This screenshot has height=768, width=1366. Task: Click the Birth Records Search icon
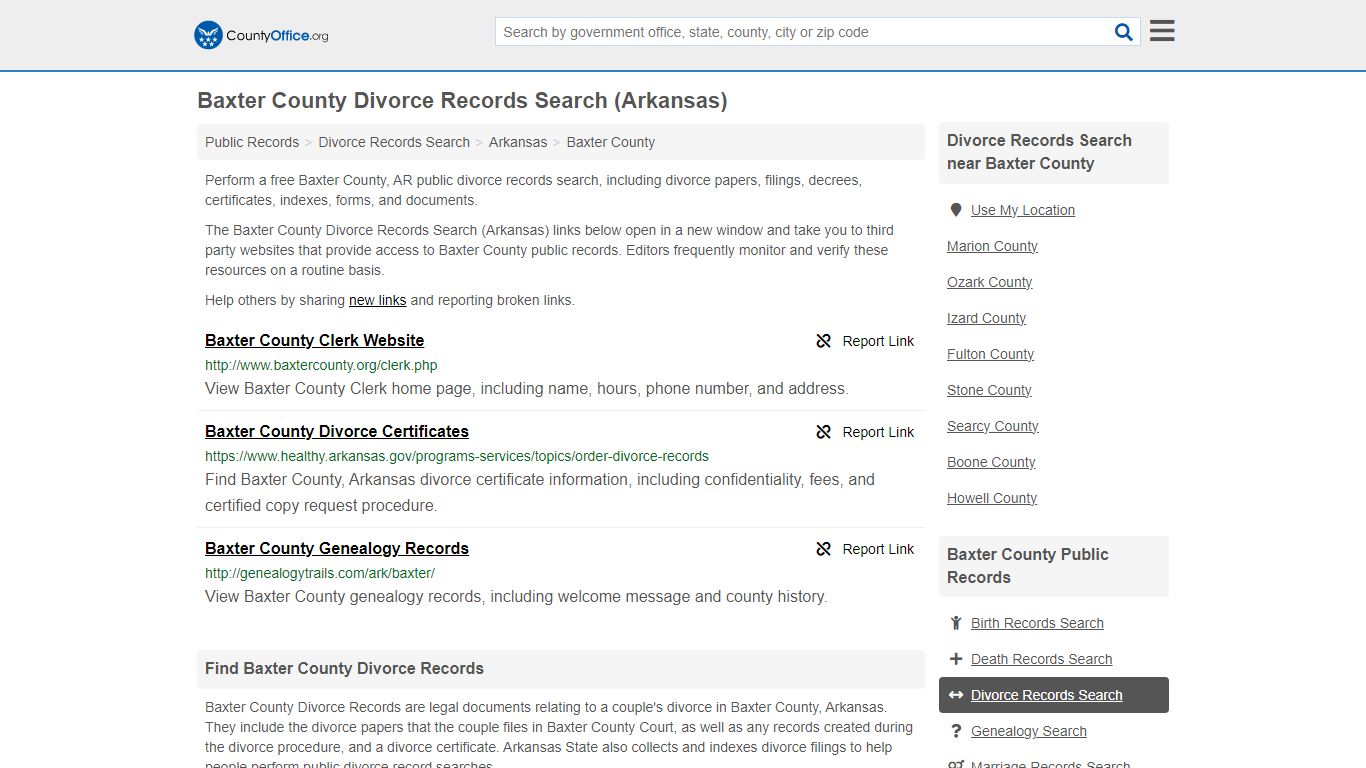pyautogui.click(x=956, y=623)
